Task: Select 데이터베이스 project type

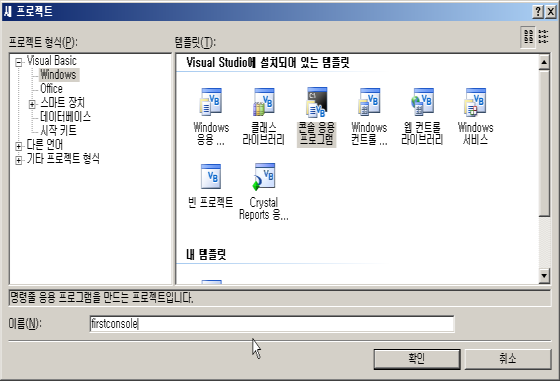Action: [65, 116]
